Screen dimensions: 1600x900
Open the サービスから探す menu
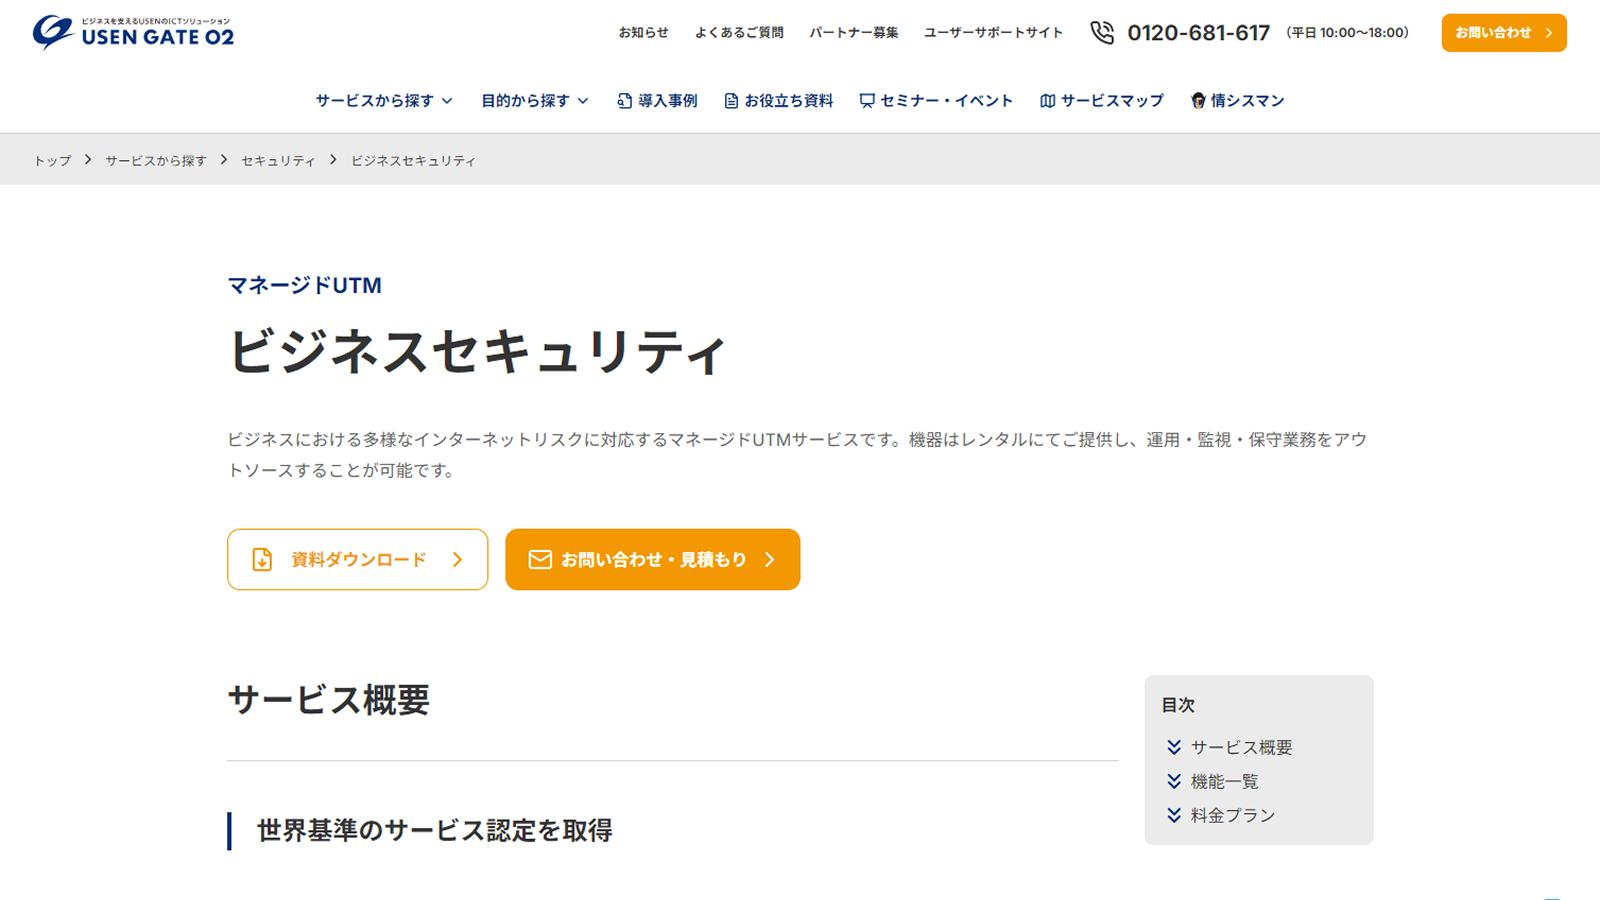385,101
